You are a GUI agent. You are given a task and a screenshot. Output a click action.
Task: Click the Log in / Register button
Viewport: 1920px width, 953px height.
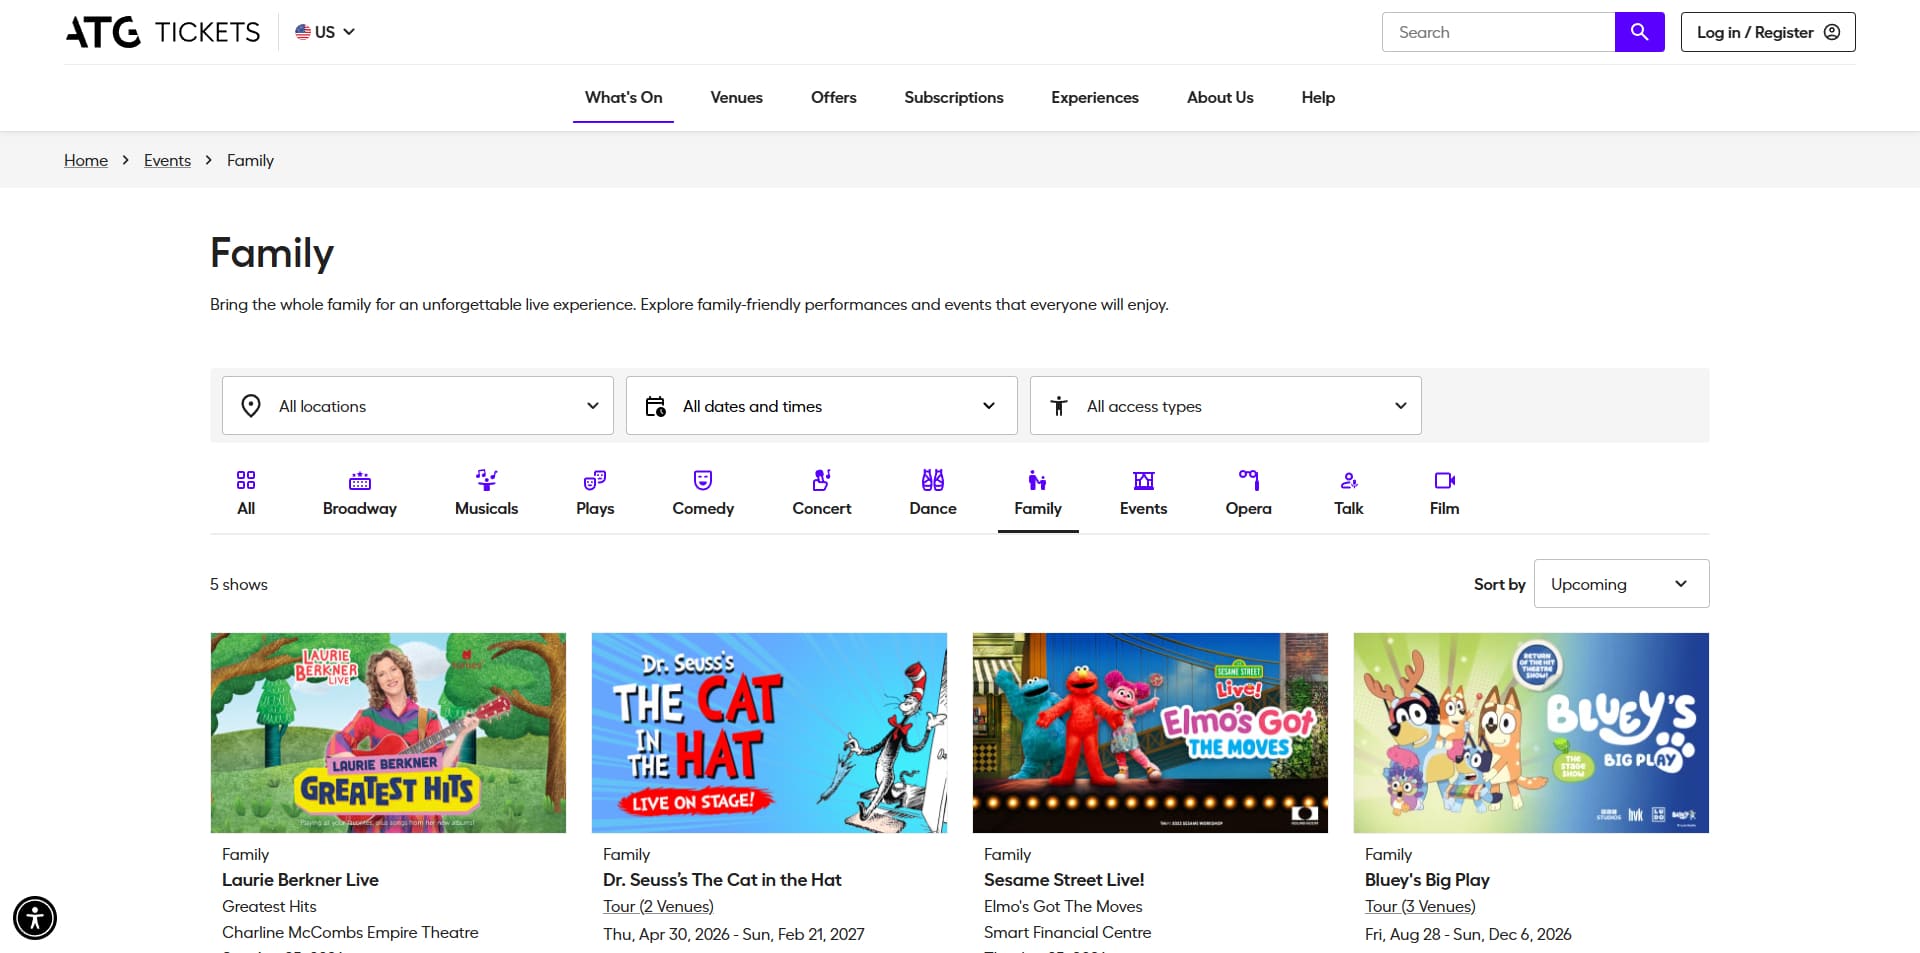pyautogui.click(x=1768, y=32)
